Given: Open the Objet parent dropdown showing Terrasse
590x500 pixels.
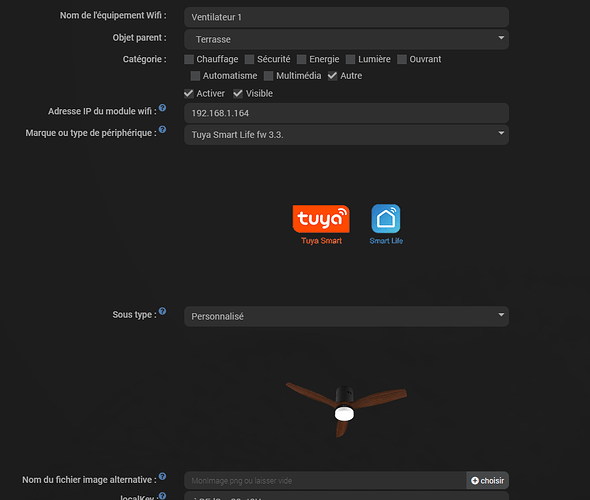Looking at the screenshot, I should 347,39.
